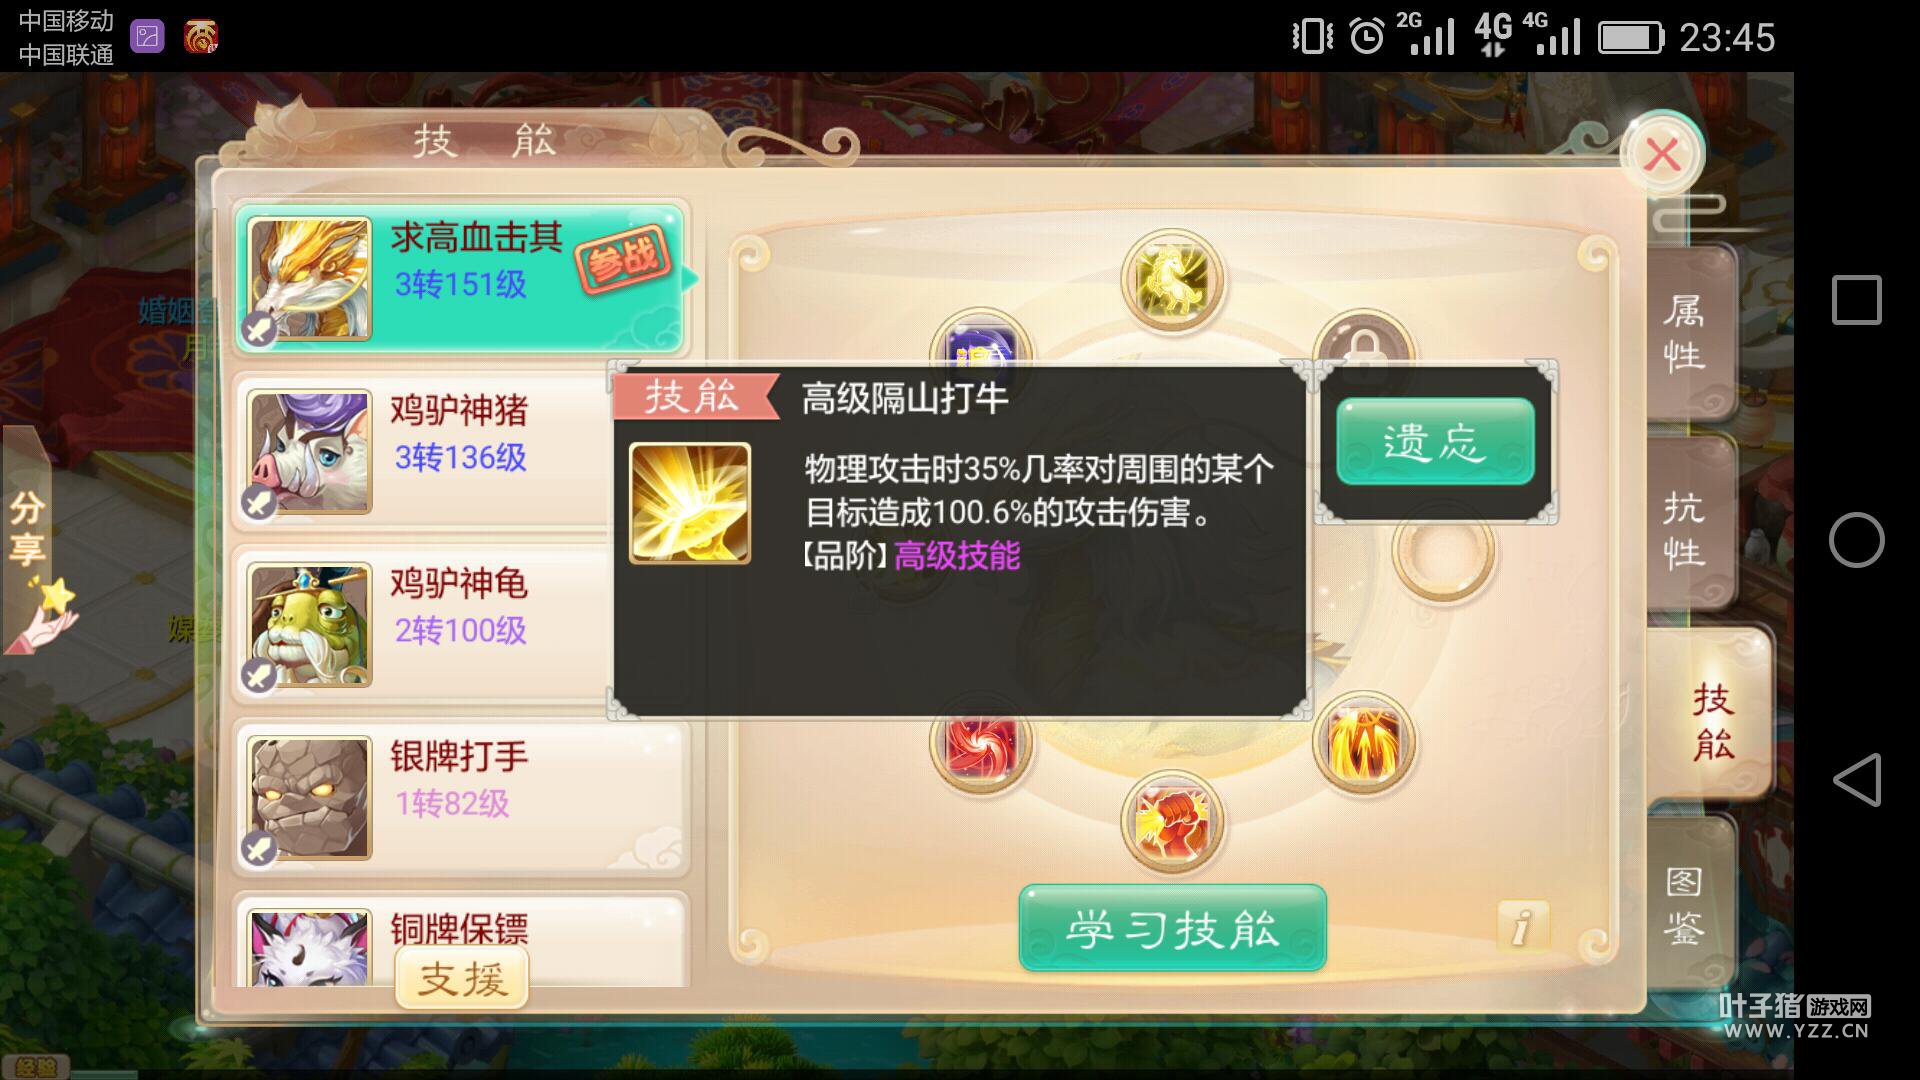Select the red fist skill icon
The width and height of the screenshot is (1920, 1080).
click(x=1172, y=823)
